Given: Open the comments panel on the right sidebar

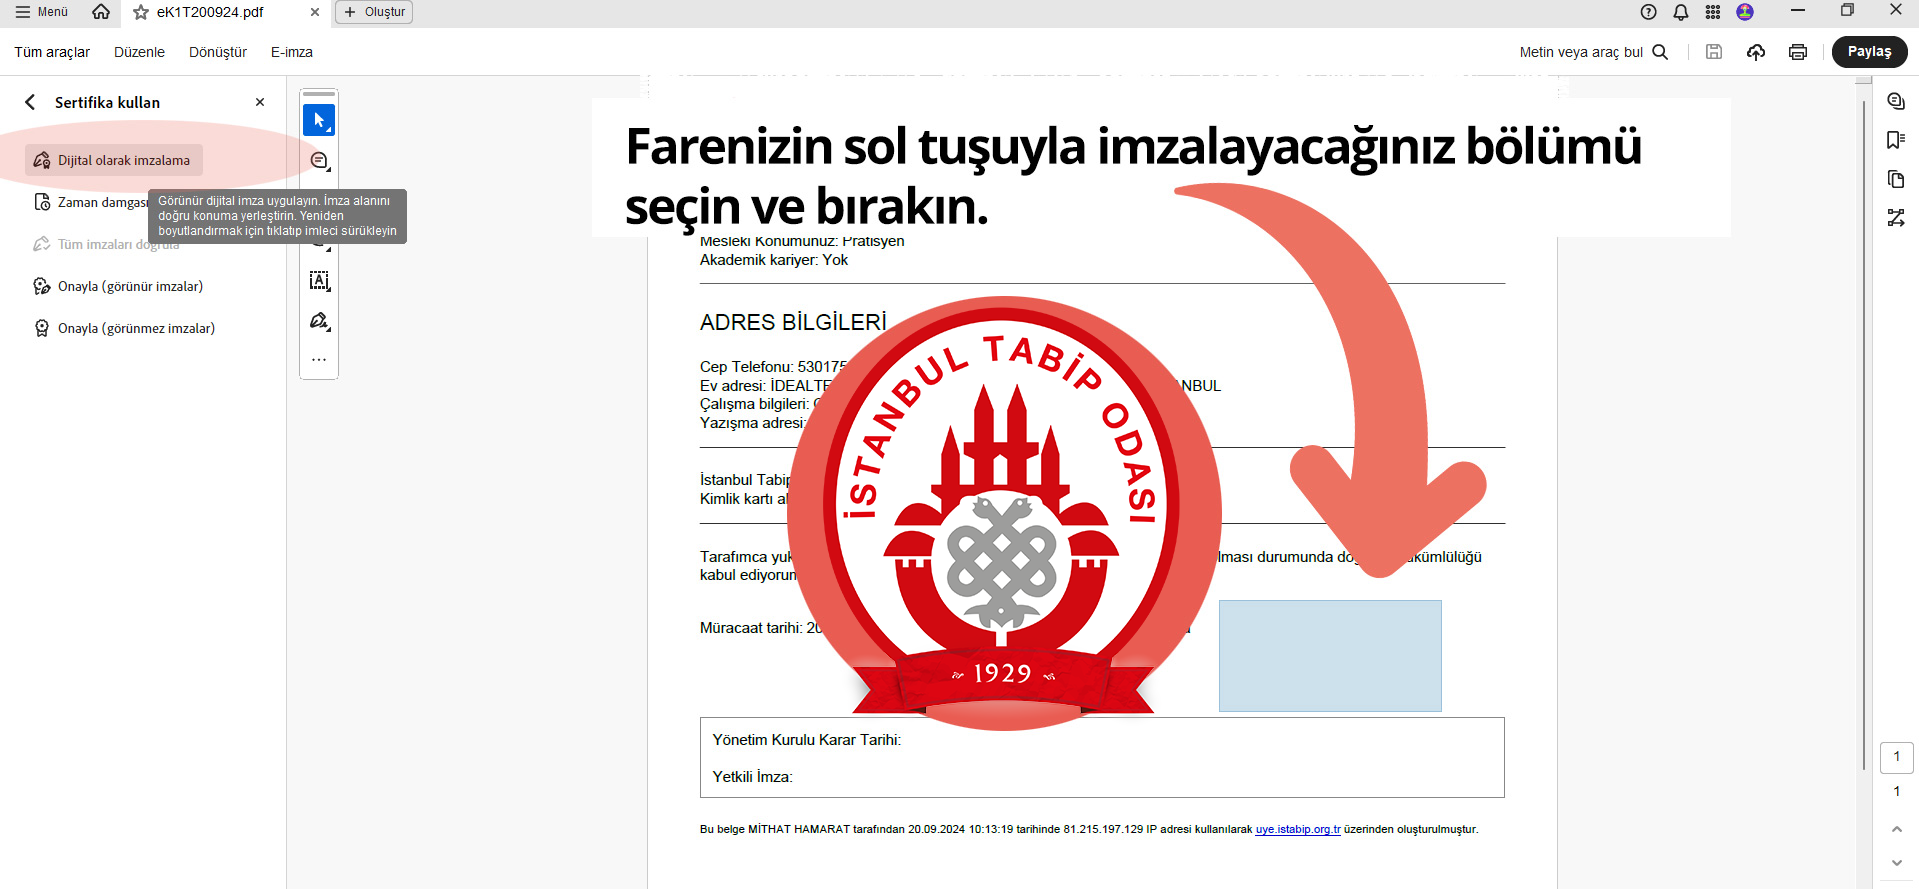Looking at the screenshot, I should pos(1895,102).
